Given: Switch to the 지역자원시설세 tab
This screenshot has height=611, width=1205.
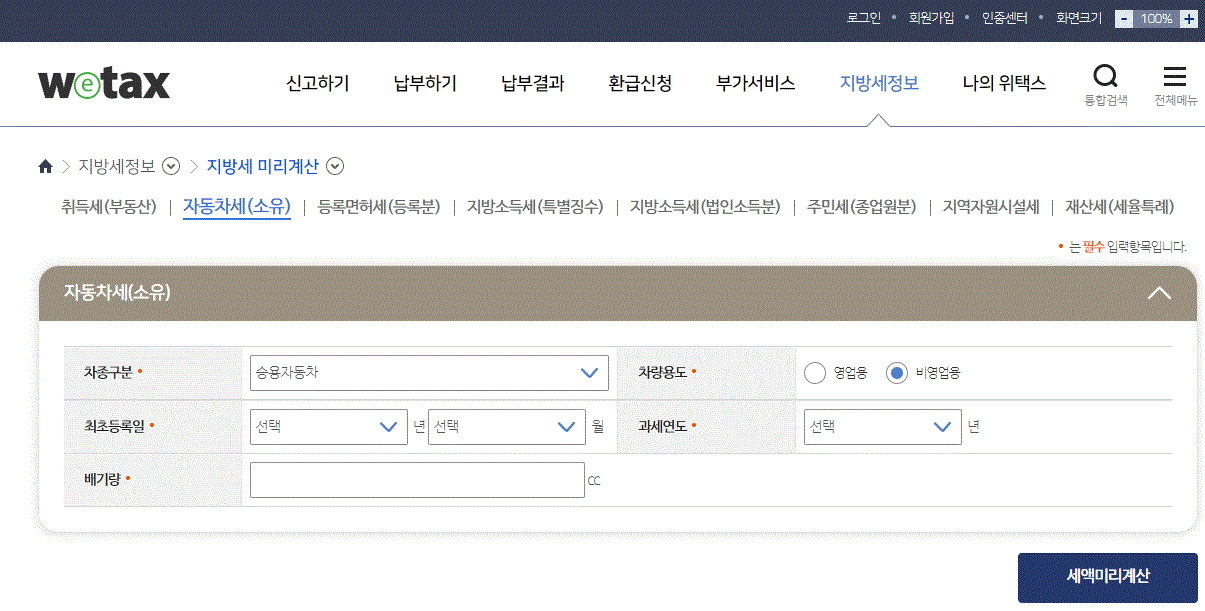Looking at the screenshot, I should coord(991,207).
